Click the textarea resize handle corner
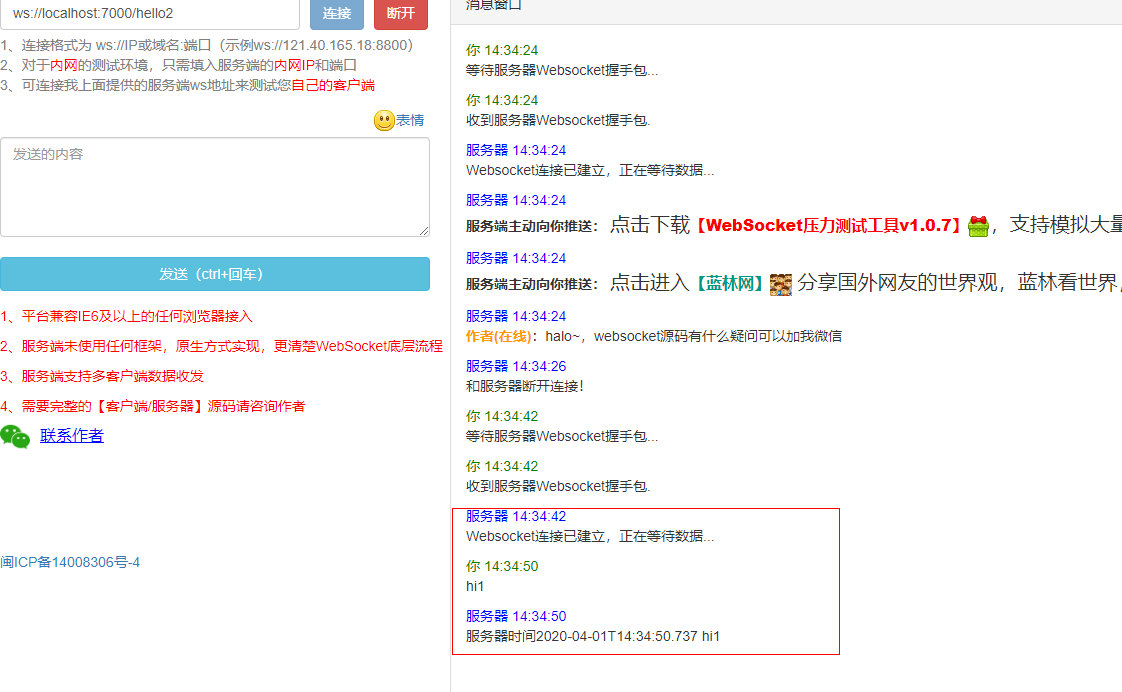The height and width of the screenshot is (692, 1122). point(426,230)
